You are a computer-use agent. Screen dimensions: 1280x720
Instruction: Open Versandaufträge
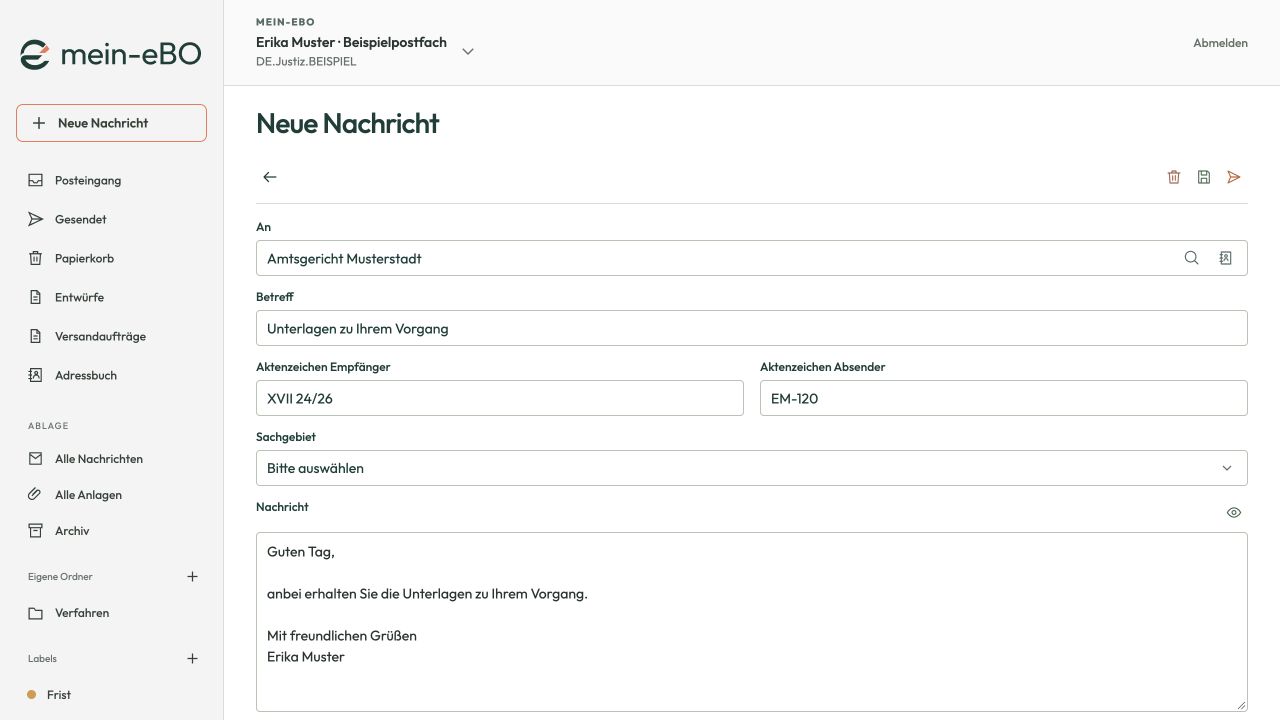pos(111,336)
